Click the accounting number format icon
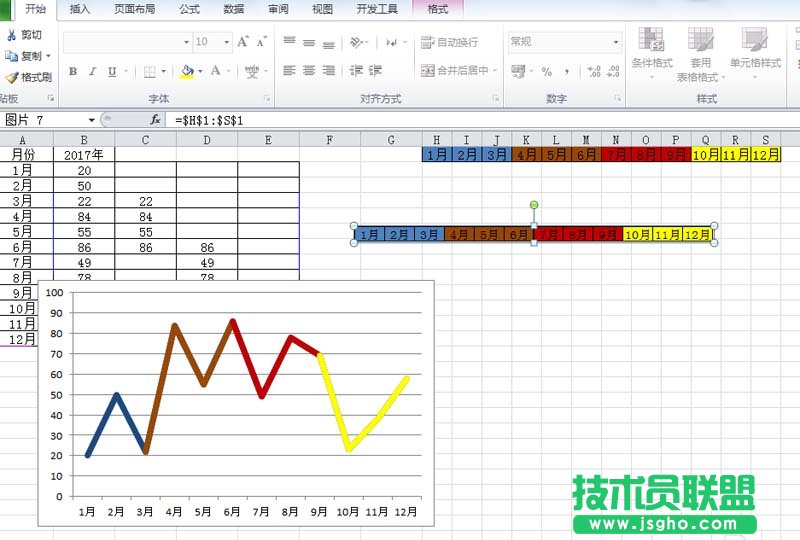Image resolution: width=800 pixels, height=540 pixels. click(518, 71)
